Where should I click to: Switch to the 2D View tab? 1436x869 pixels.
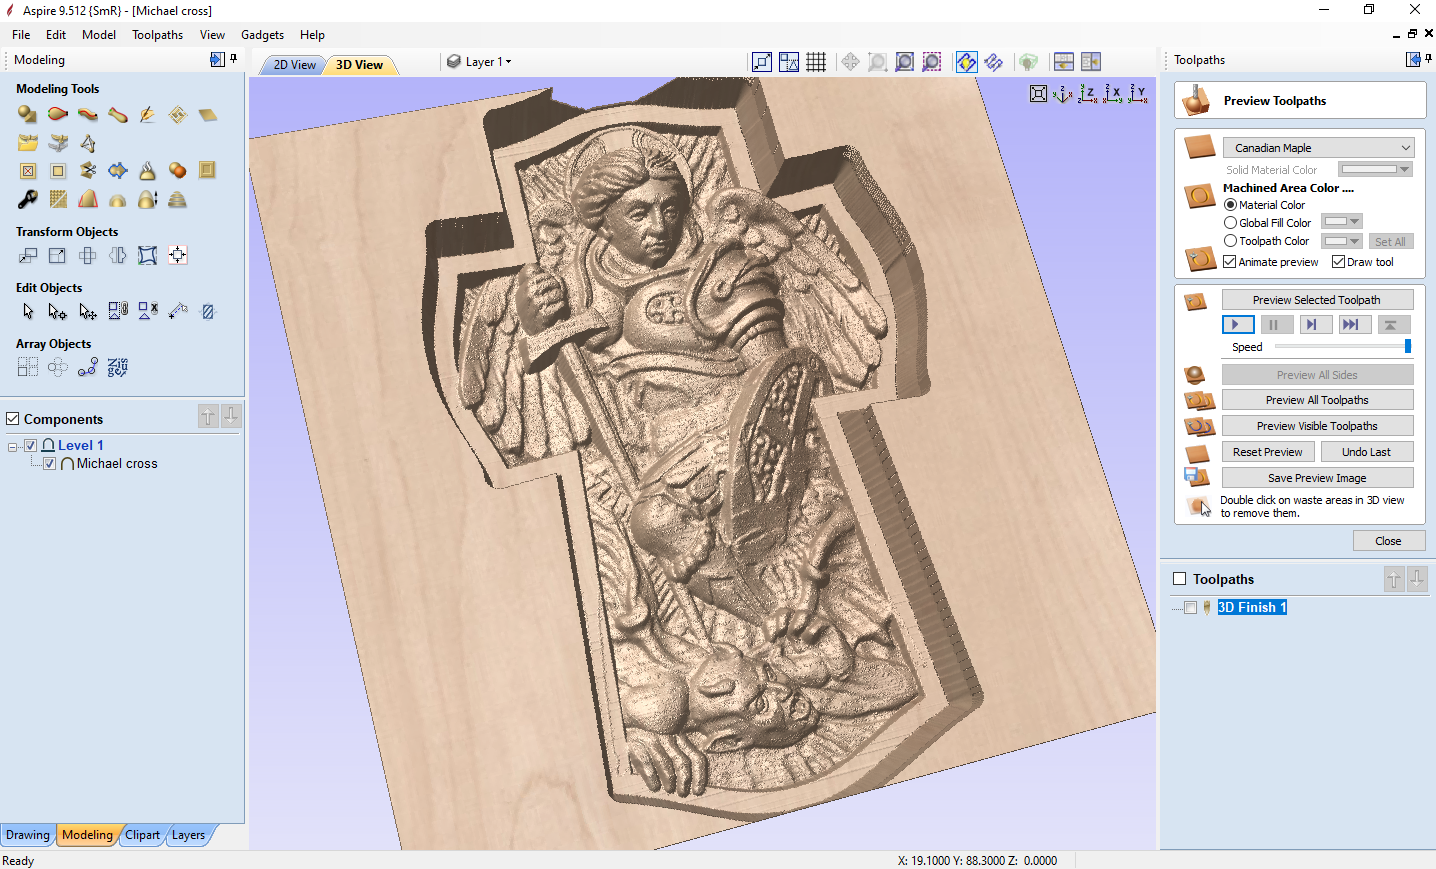coord(294,65)
